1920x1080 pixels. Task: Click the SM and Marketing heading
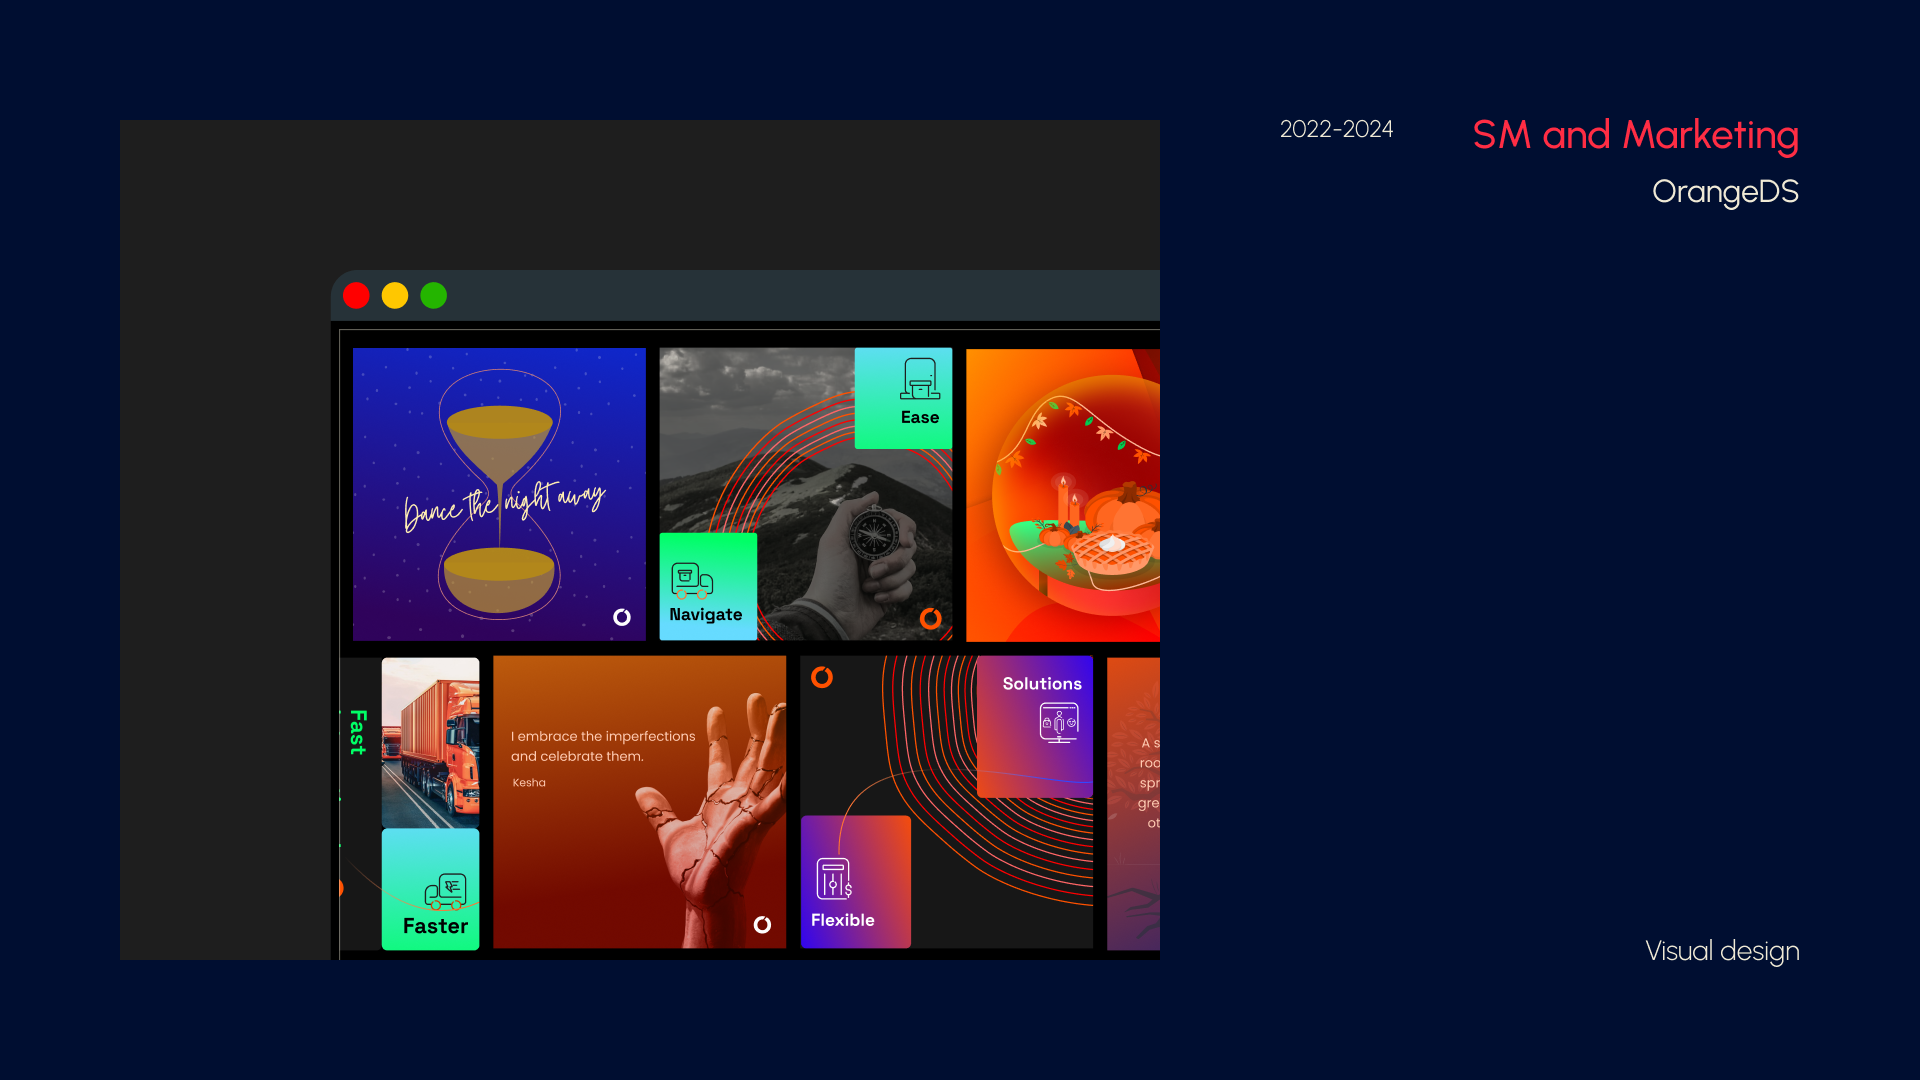1635,135
